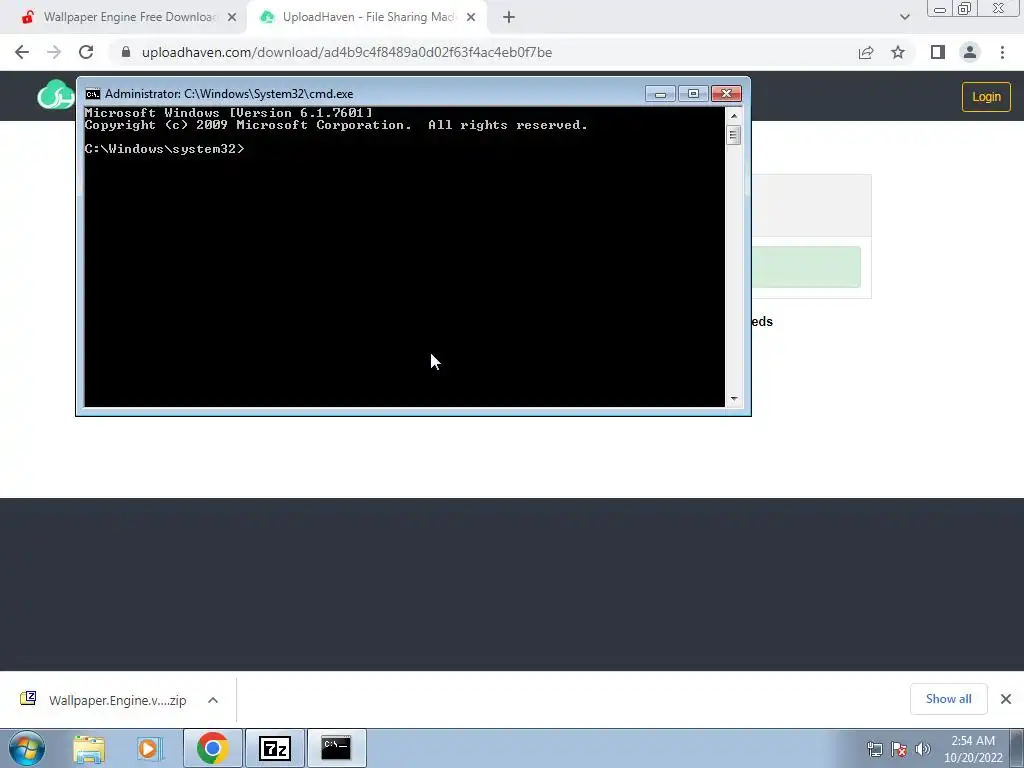
Task: Close the UploadHaven tab
Action: pos(471,18)
